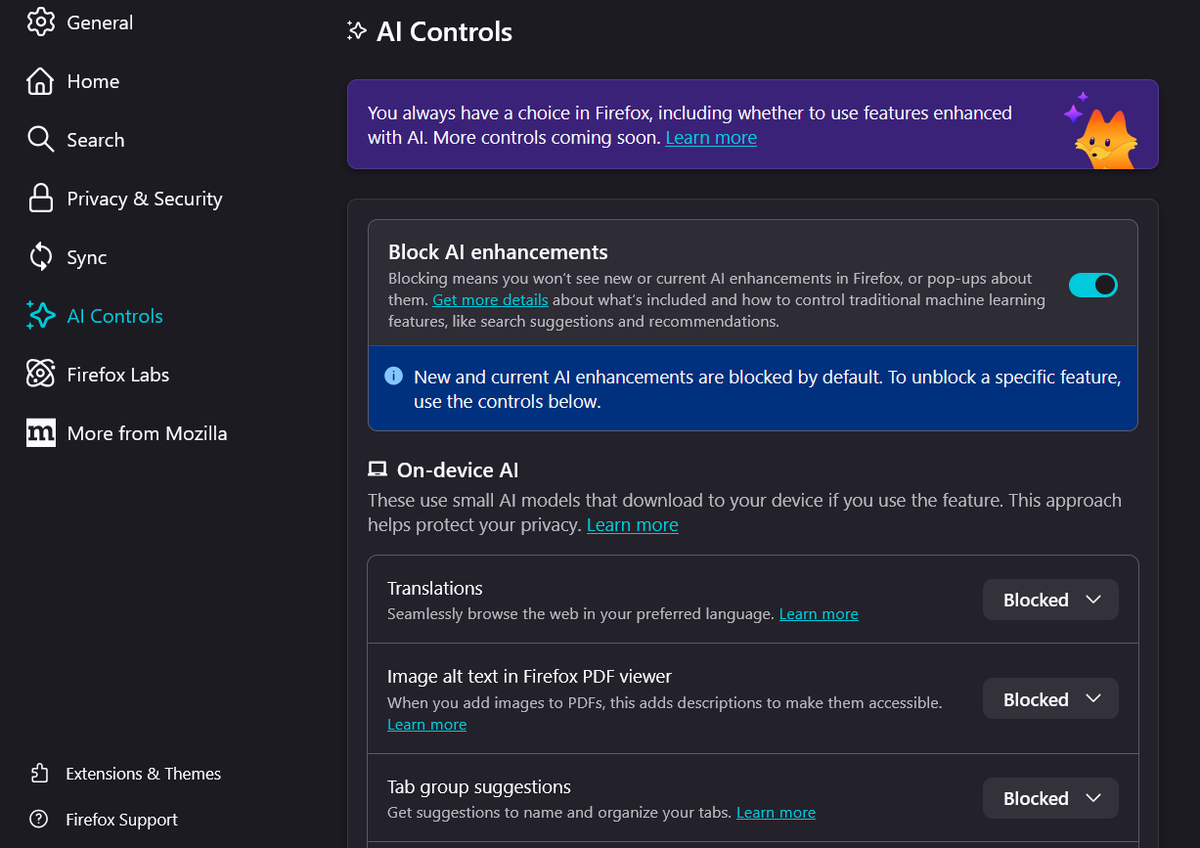Click the Extensions & Themes puzzle icon
Screen dimensions: 1200x848
click(41, 773)
